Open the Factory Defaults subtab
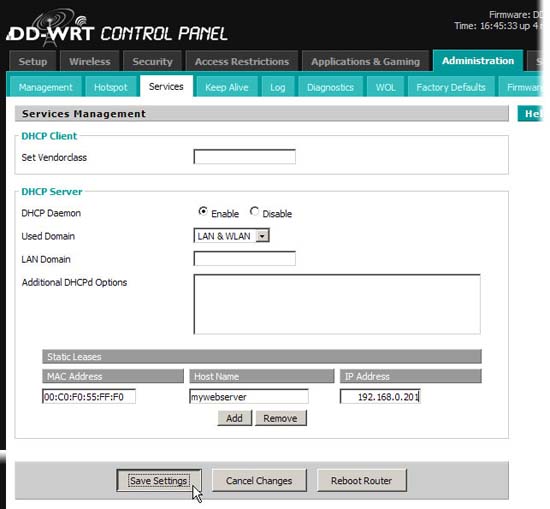Screen dimensions: 550x509 451,87
